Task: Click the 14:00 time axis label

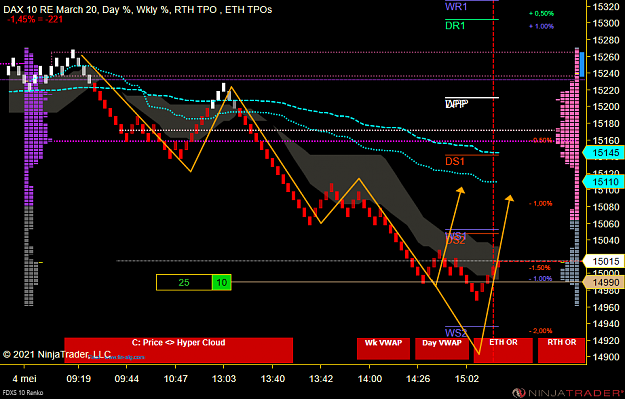Action: coord(369,378)
